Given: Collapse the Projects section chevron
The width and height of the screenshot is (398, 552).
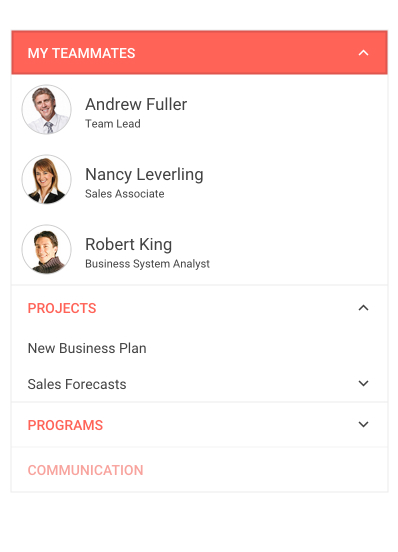Looking at the screenshot, I should tap(363, 308).
